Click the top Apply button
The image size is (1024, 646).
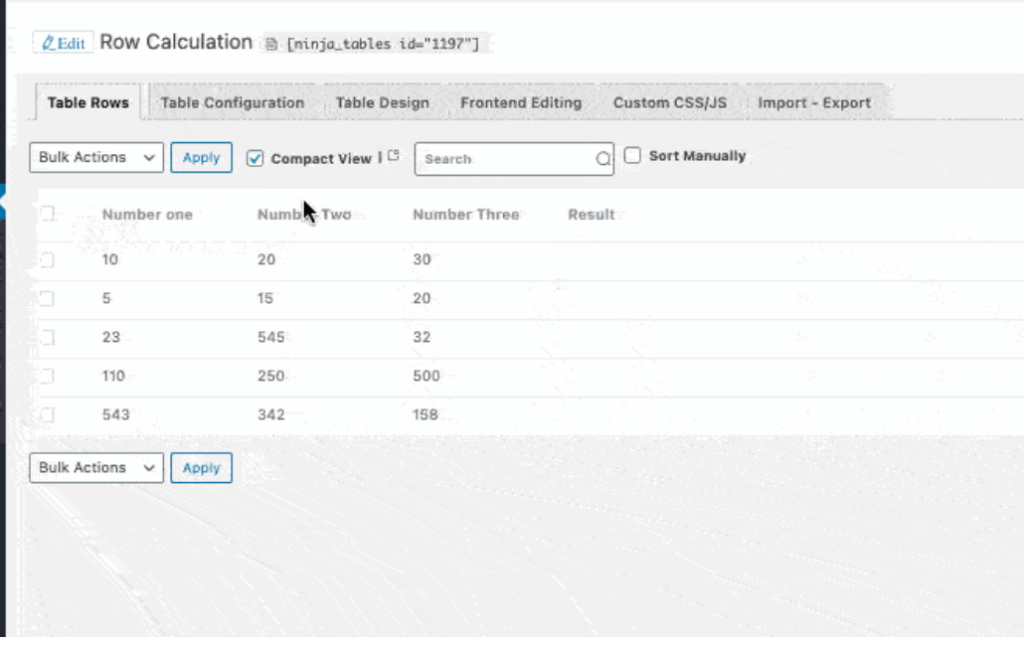(x=201, y=157)
